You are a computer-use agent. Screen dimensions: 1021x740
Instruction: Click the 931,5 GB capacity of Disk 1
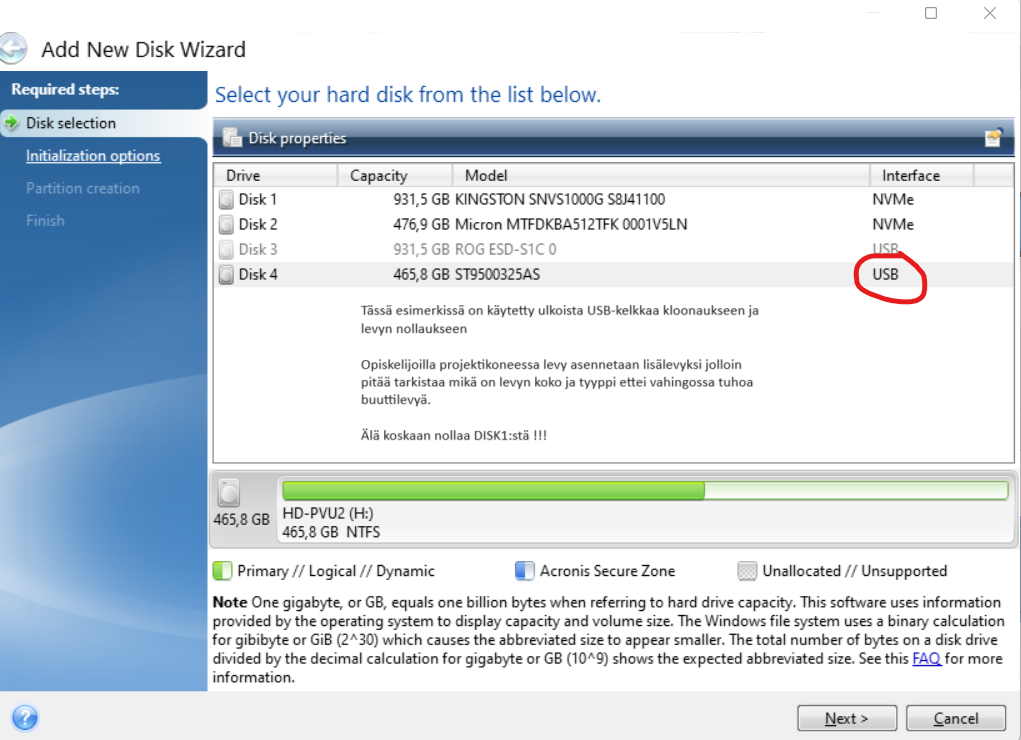point(421,199)
